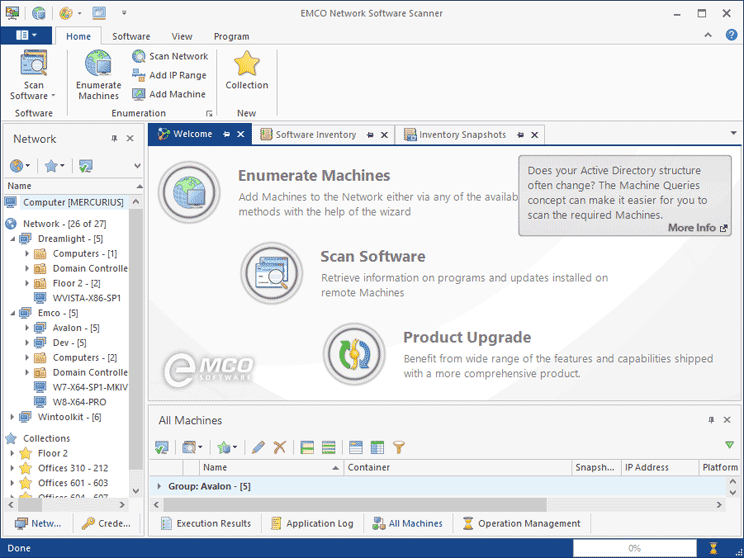Viewport: 744px width, 558px height.
Task: Open the scan dropdown in All Machines toolbar
Action: click(192, 447)
